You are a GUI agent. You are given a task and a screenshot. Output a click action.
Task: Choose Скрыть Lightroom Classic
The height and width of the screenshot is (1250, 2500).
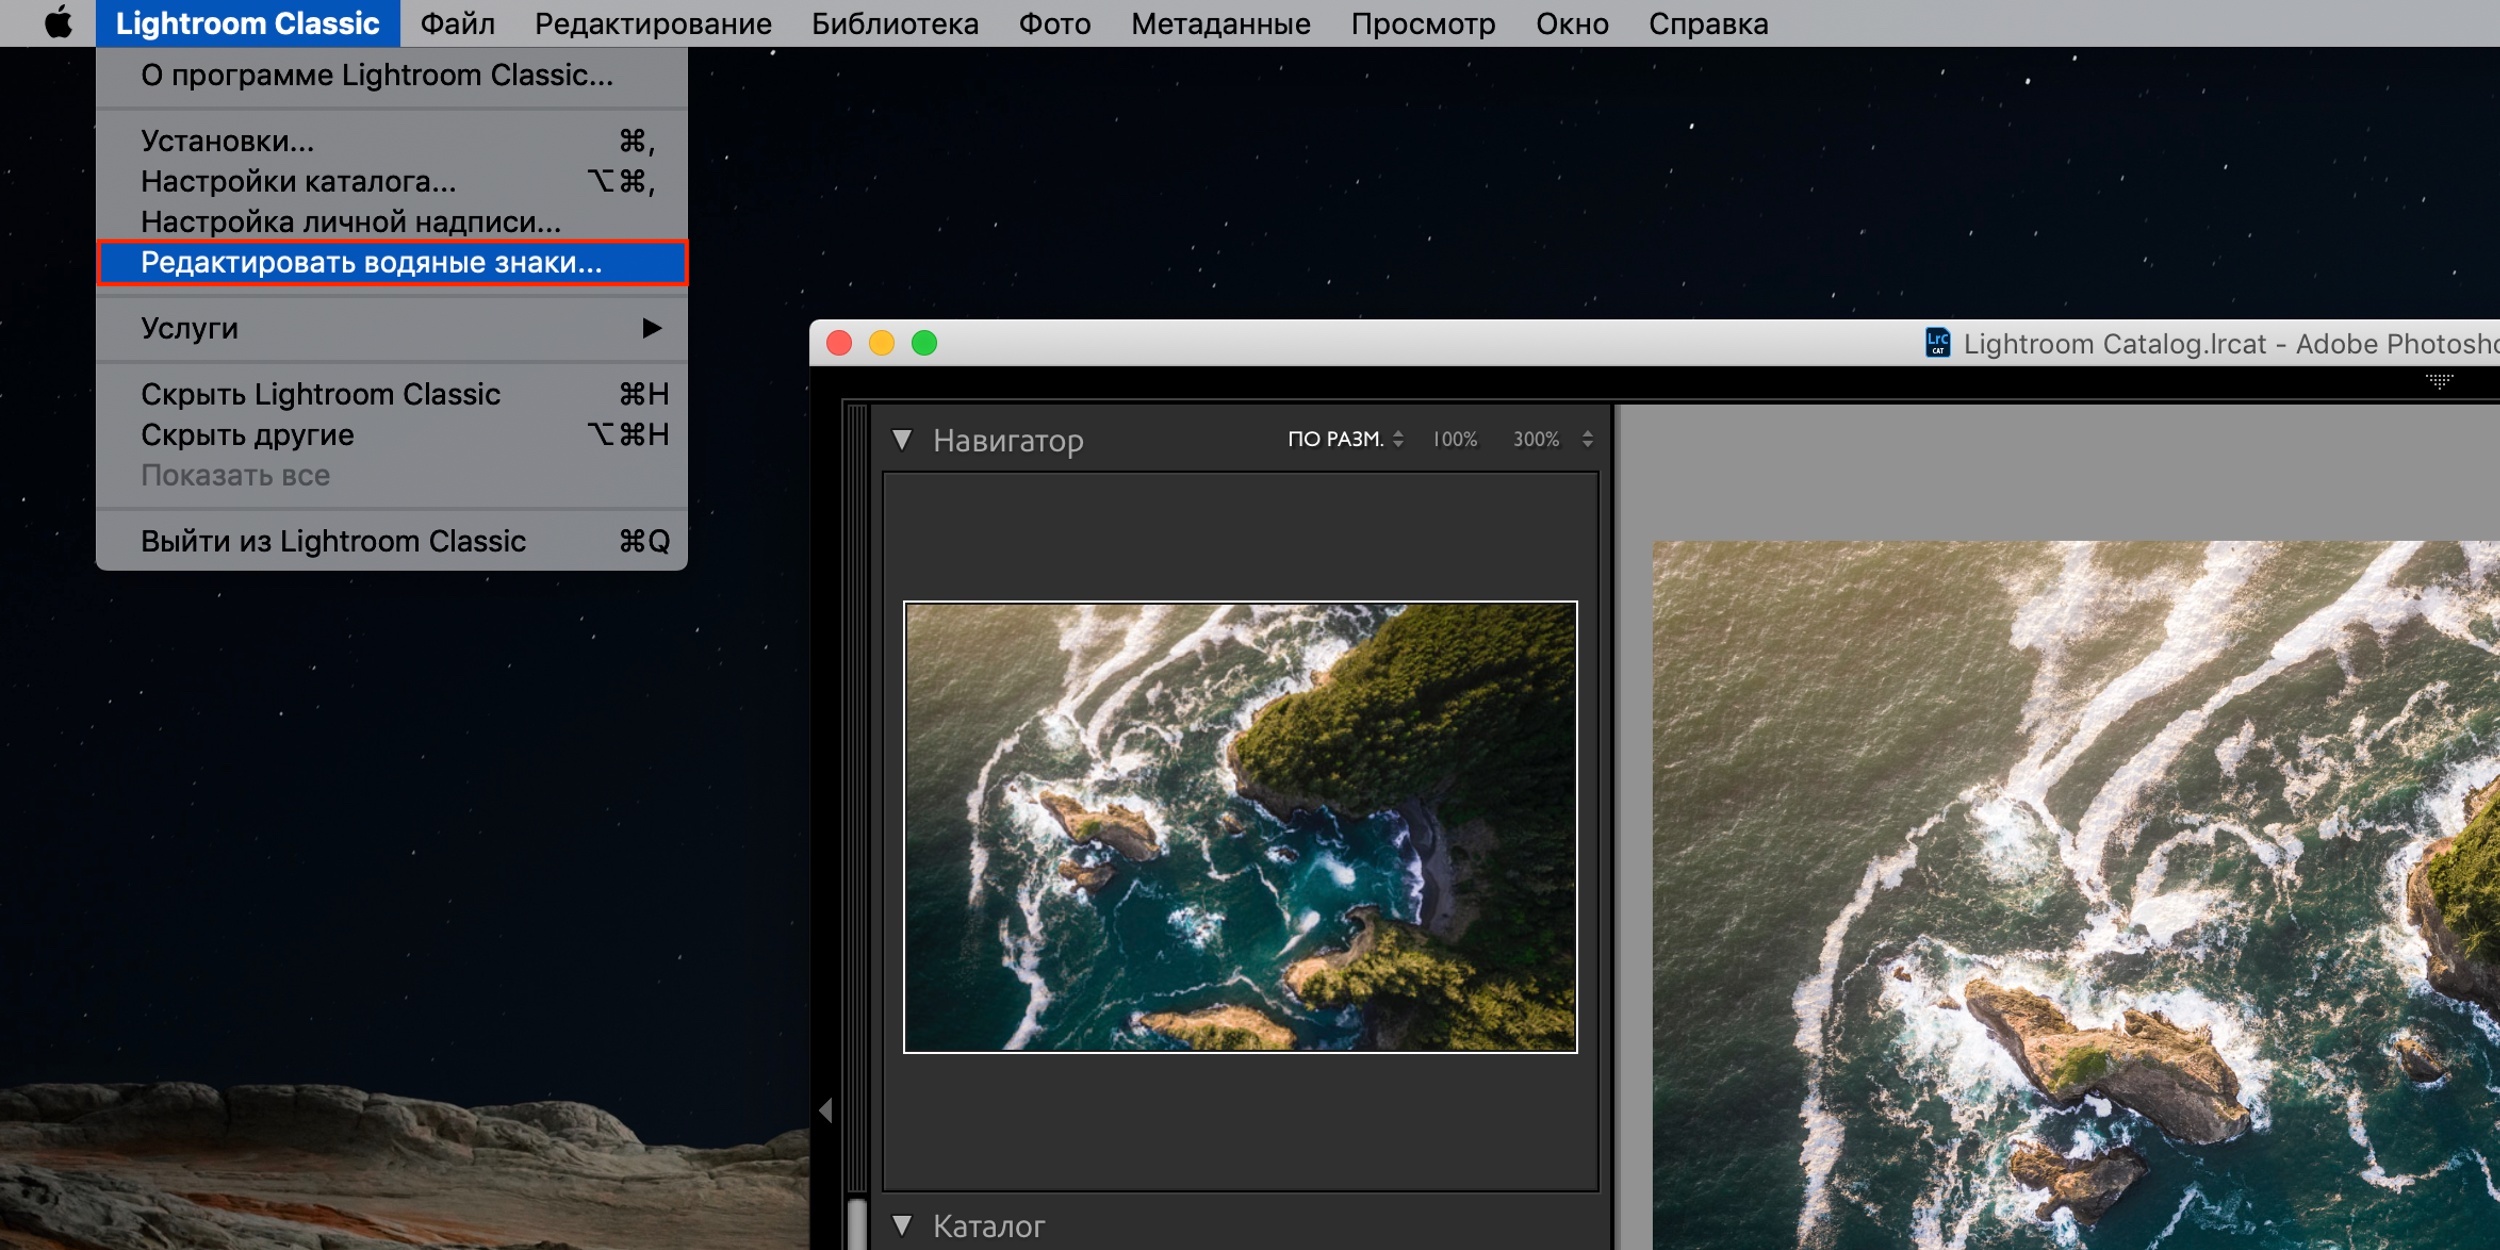coord(392,394)
